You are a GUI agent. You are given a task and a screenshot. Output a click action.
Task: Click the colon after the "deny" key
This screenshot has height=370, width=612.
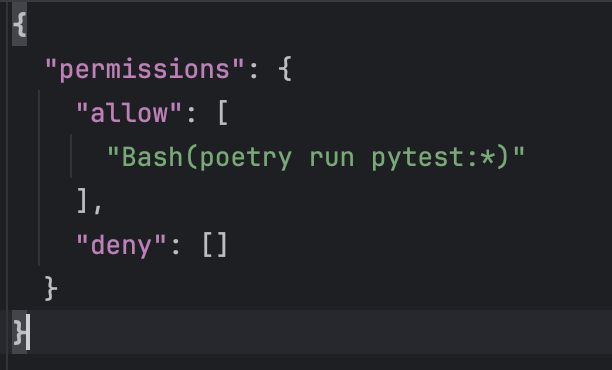(176, 247)
